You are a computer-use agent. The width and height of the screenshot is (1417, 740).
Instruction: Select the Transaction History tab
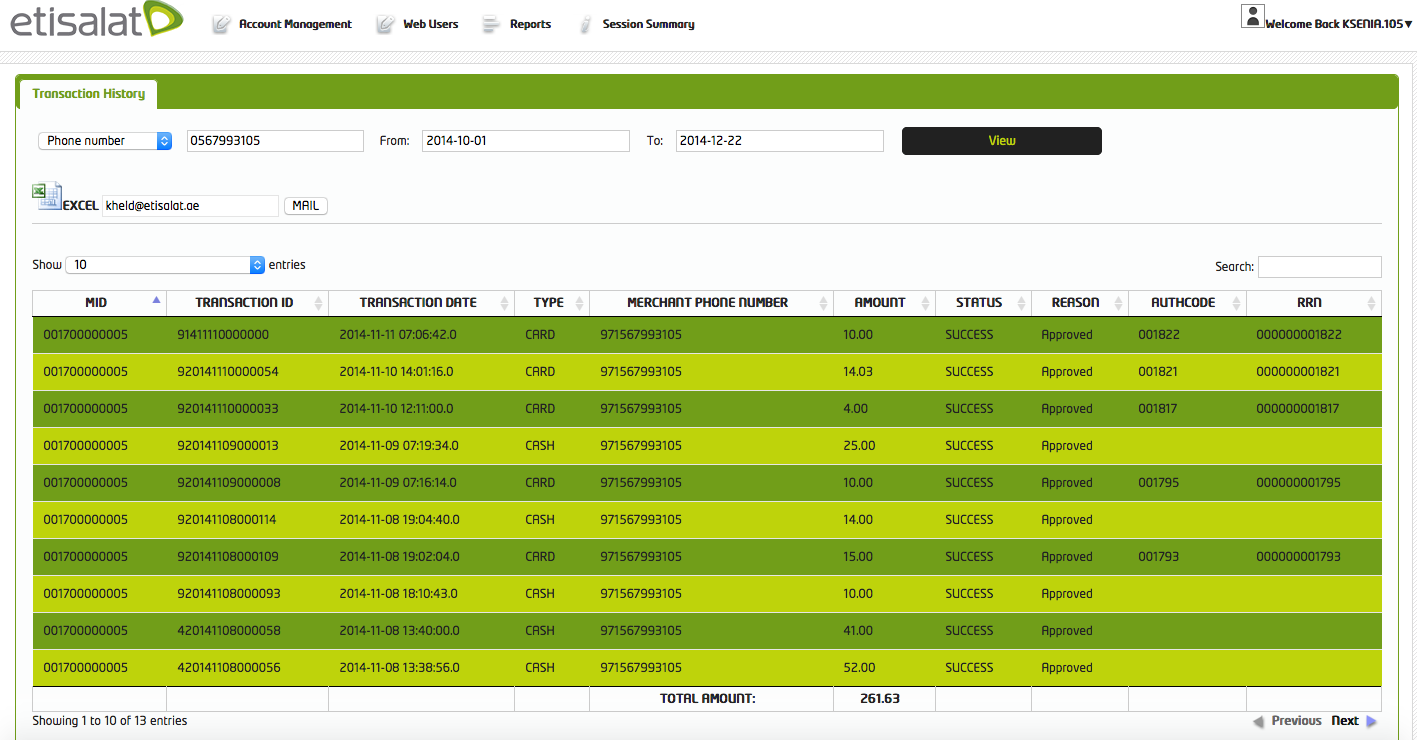tap(88, 94)
